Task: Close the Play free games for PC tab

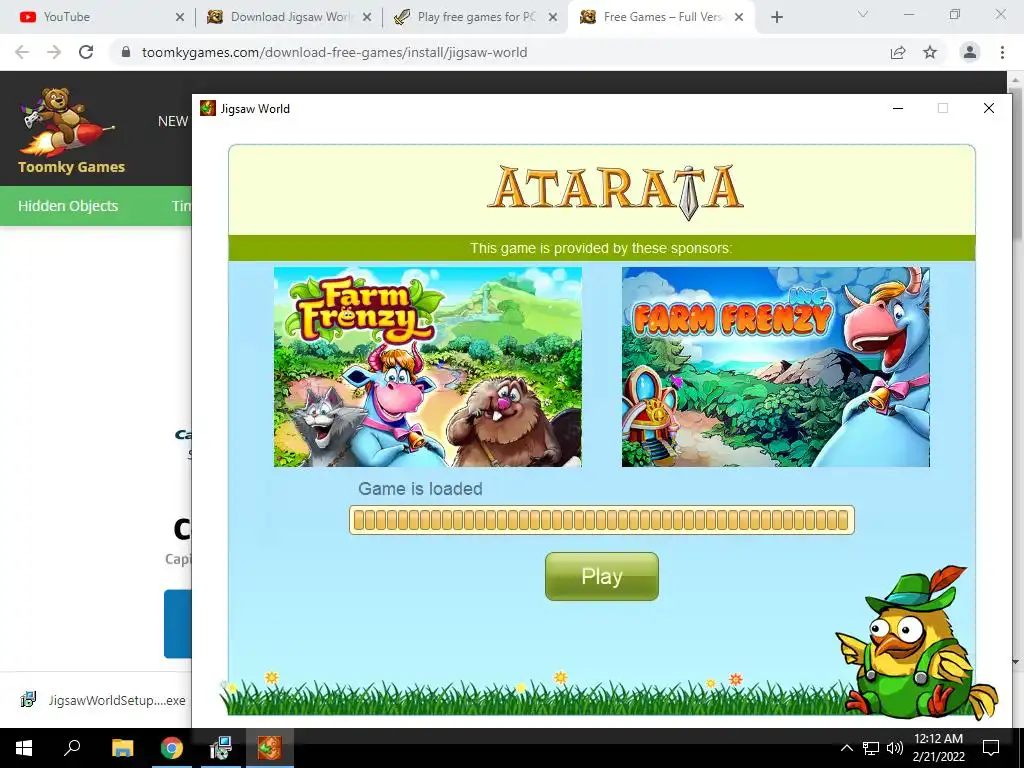Action: click(x=552, y=17)
